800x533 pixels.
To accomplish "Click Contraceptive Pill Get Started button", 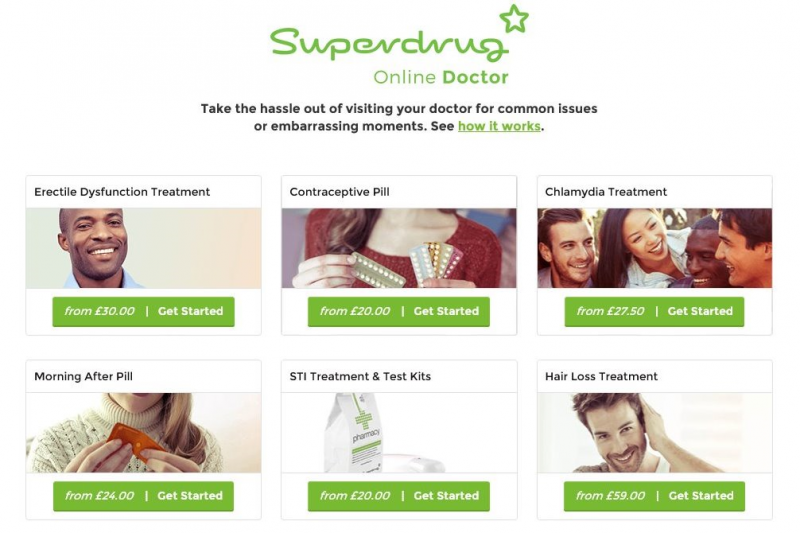I will click(398, 311).
